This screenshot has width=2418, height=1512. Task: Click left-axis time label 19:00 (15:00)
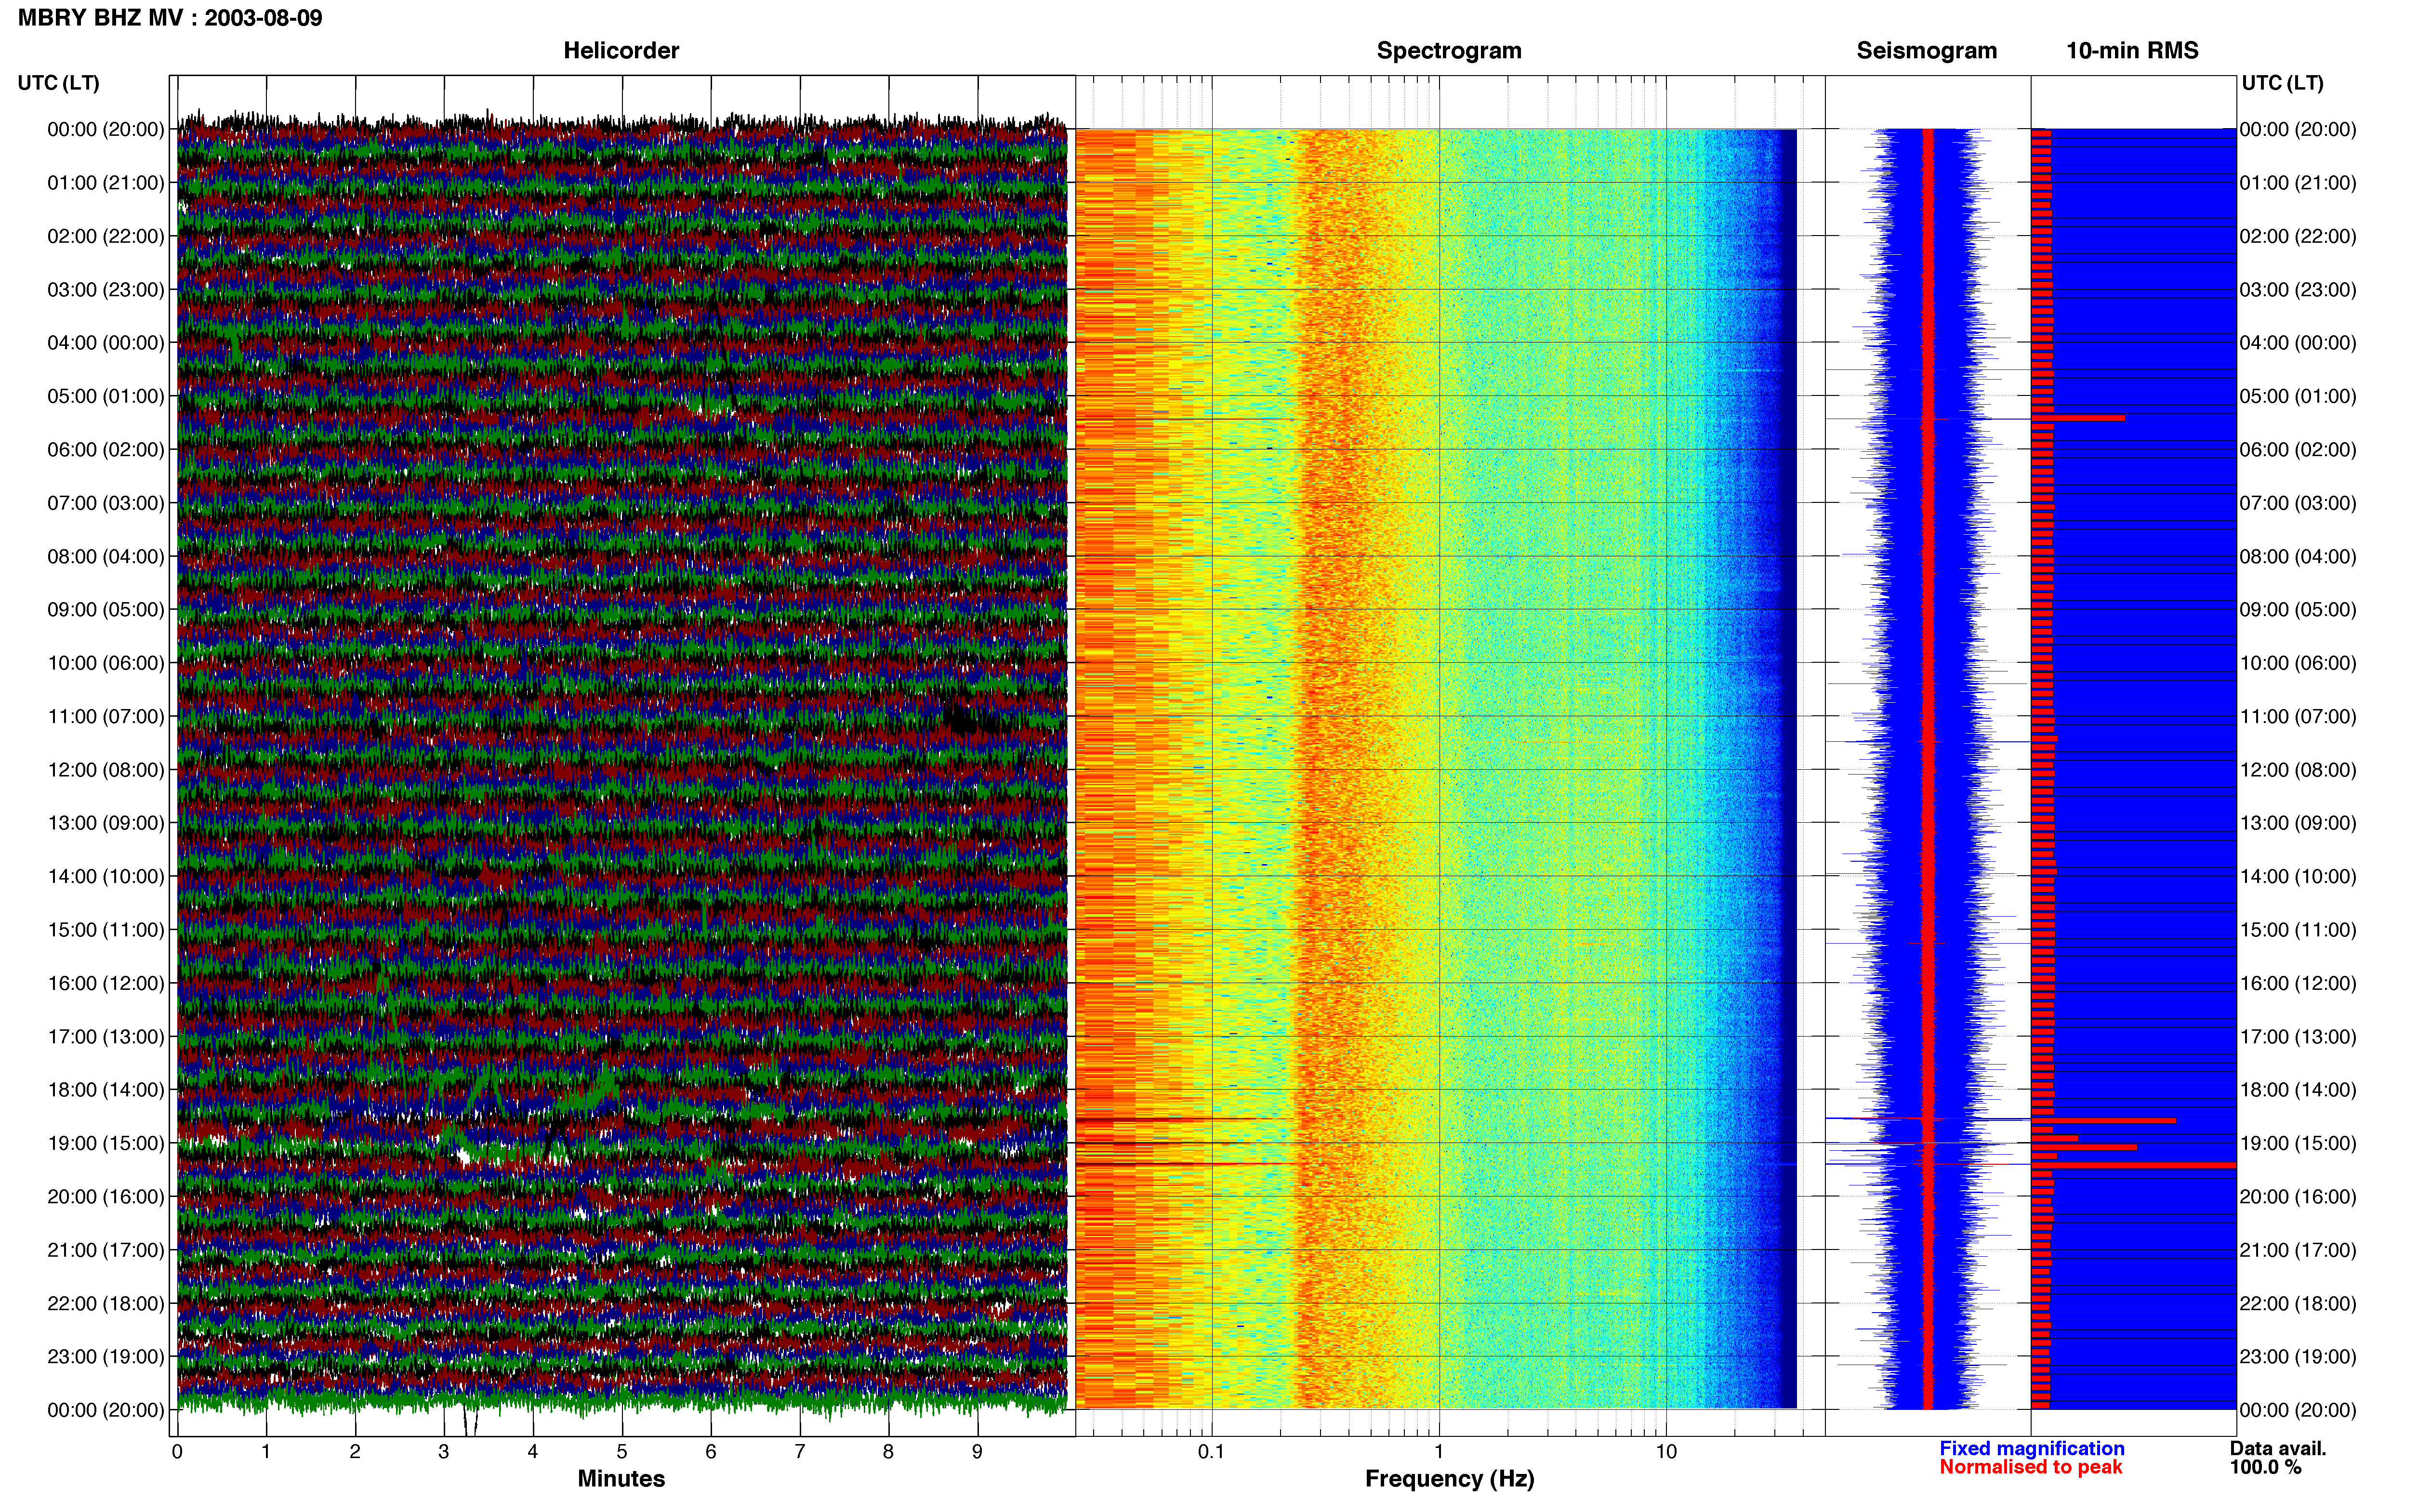click(106, 1143)
